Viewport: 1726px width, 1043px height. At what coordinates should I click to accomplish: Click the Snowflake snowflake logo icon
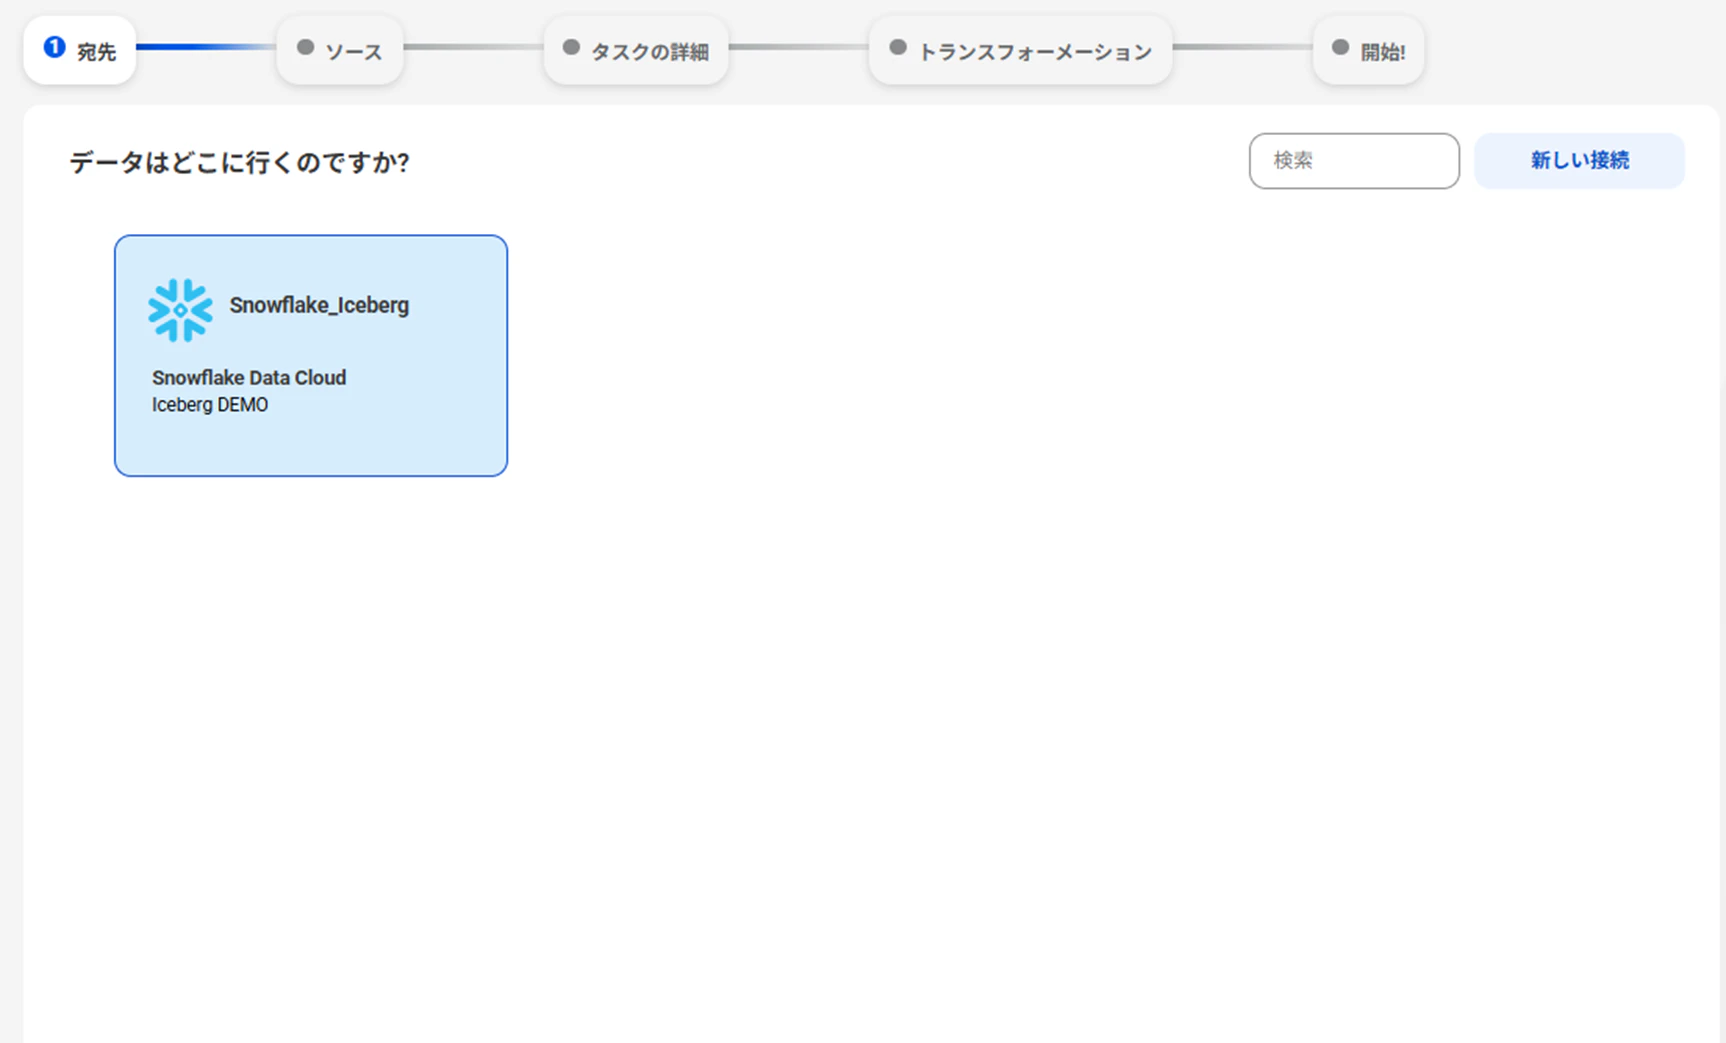pos(181,310)
